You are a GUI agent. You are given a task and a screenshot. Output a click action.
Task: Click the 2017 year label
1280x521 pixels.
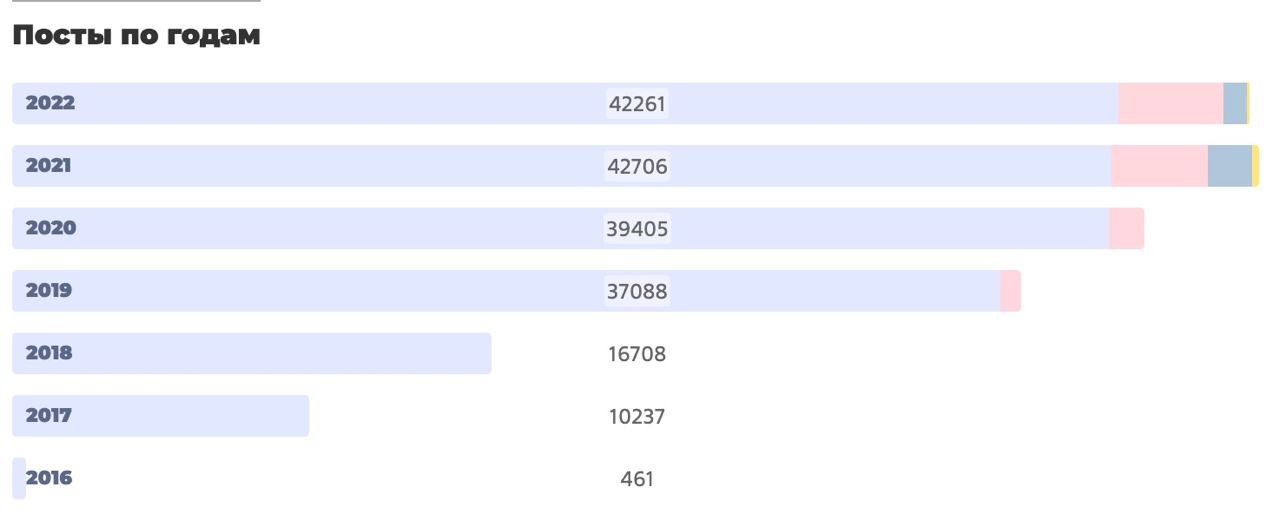pyautogui.click(x=50, y=415)
